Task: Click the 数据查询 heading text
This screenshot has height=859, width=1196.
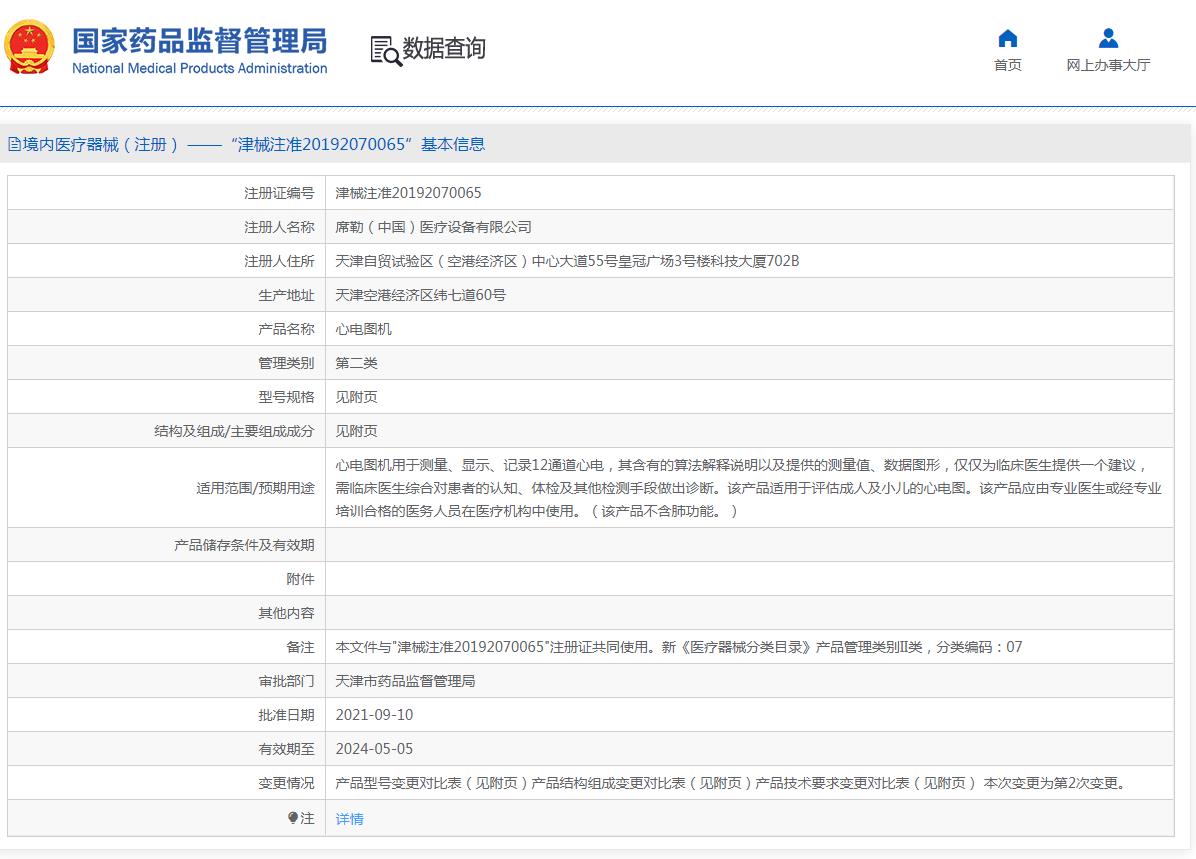Action: tap(444, 49)
